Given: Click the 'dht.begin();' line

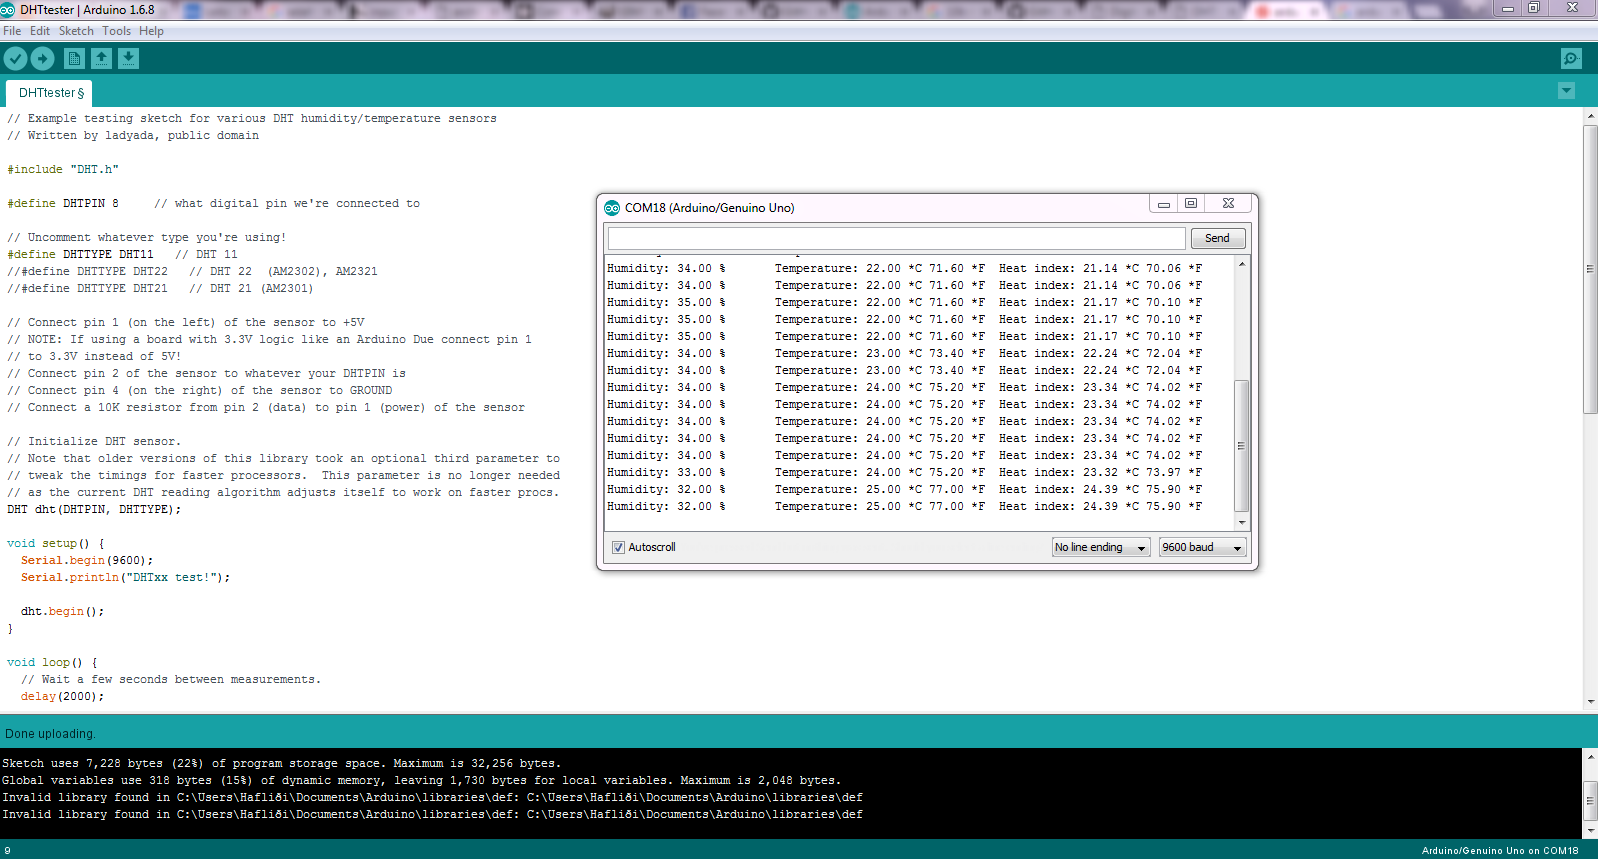Looking at the screenshot, I should point(62,612).
